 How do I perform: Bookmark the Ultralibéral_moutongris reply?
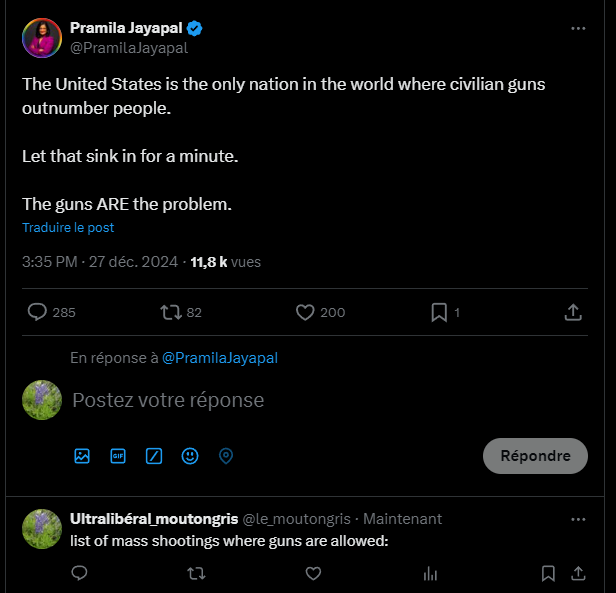(548, 573)
